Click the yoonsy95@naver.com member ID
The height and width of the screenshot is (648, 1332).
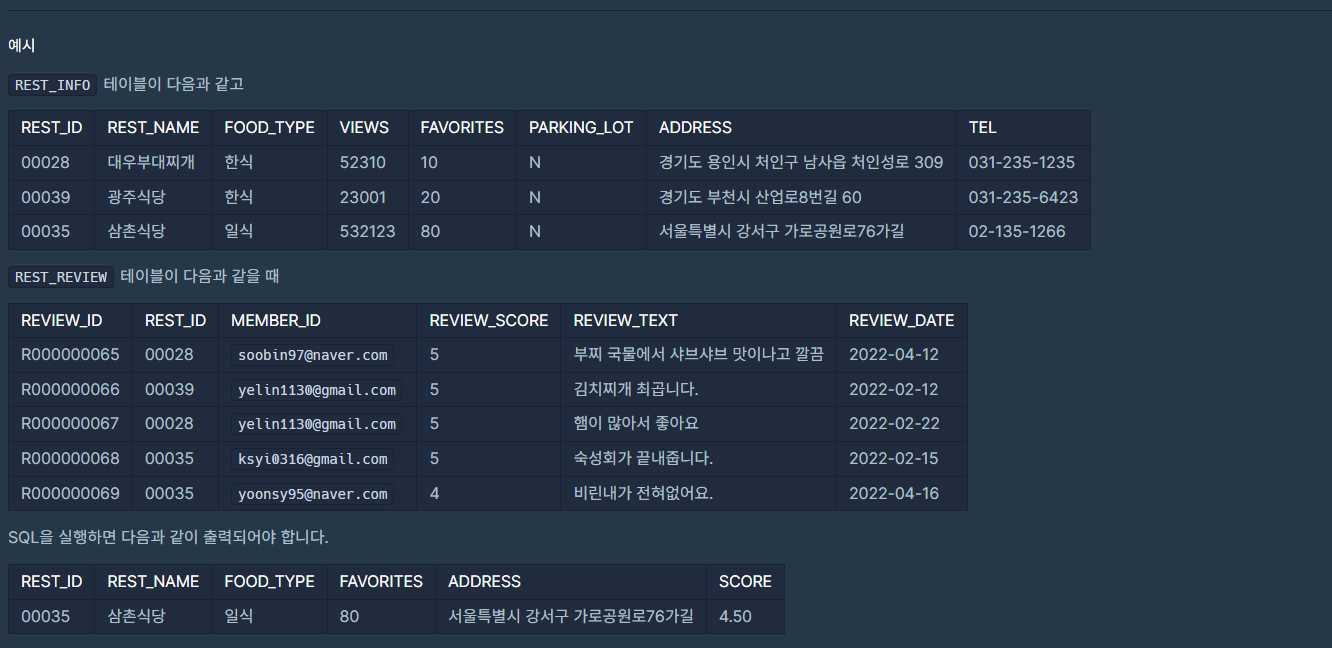click(312, 494)
